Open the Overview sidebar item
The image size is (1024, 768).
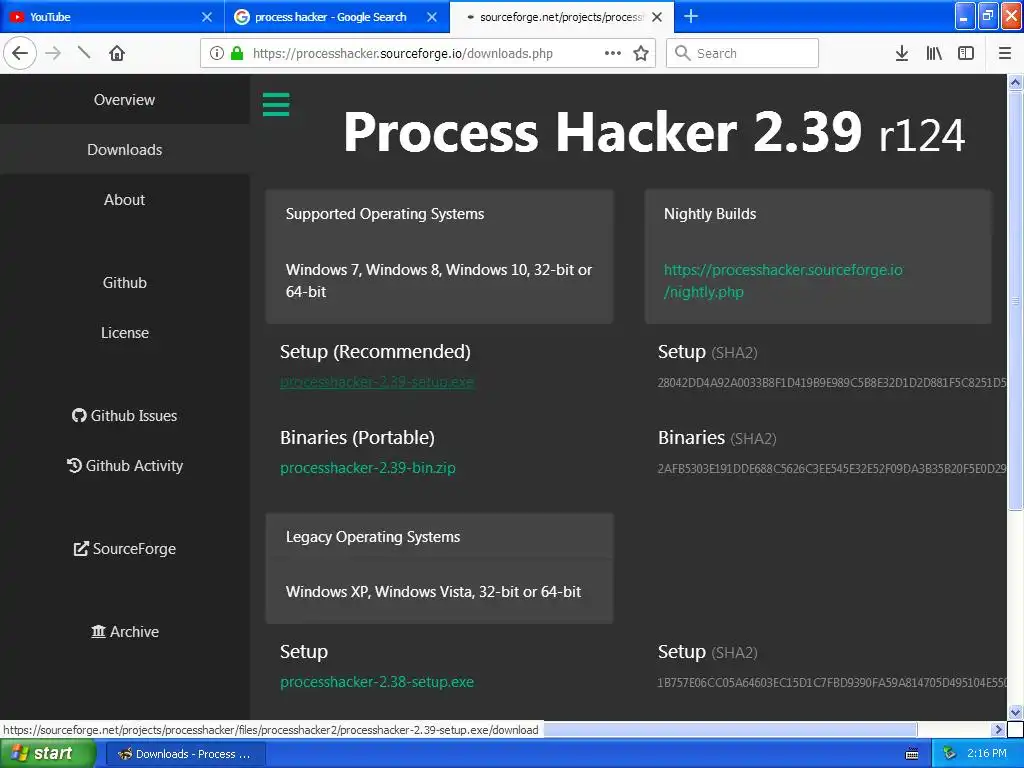point(124,100)
